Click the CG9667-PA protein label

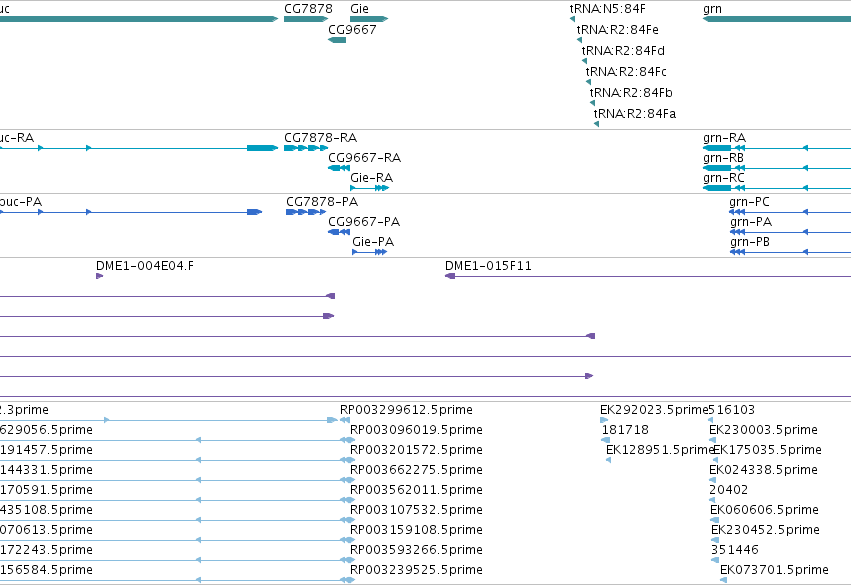click(x=364, y=222)
